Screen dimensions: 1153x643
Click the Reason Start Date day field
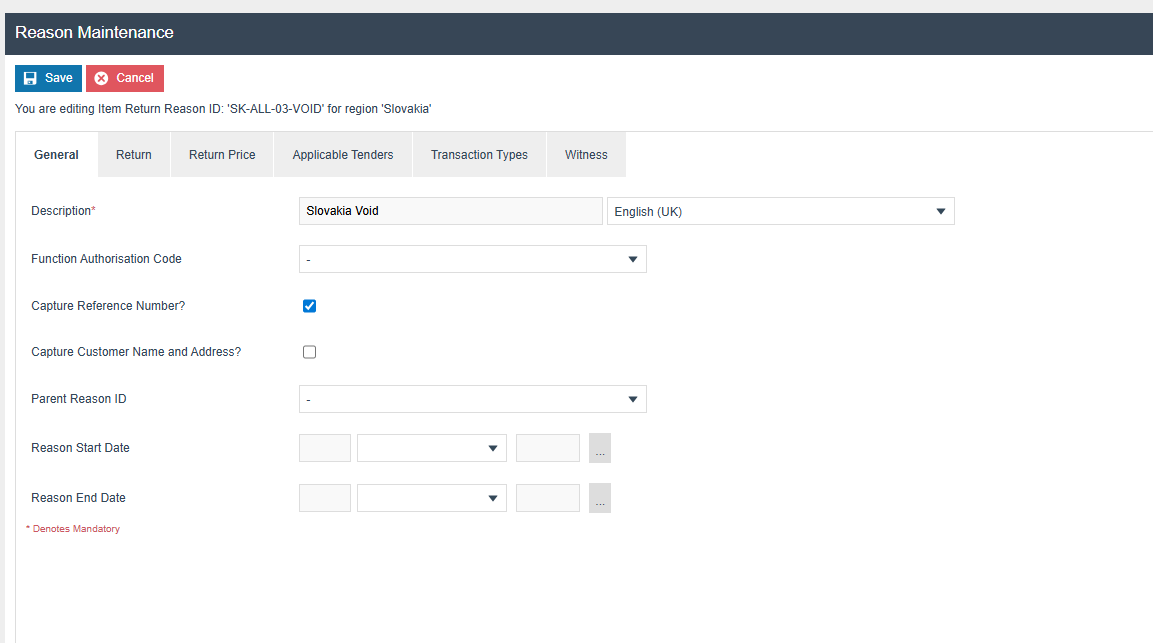325,448
